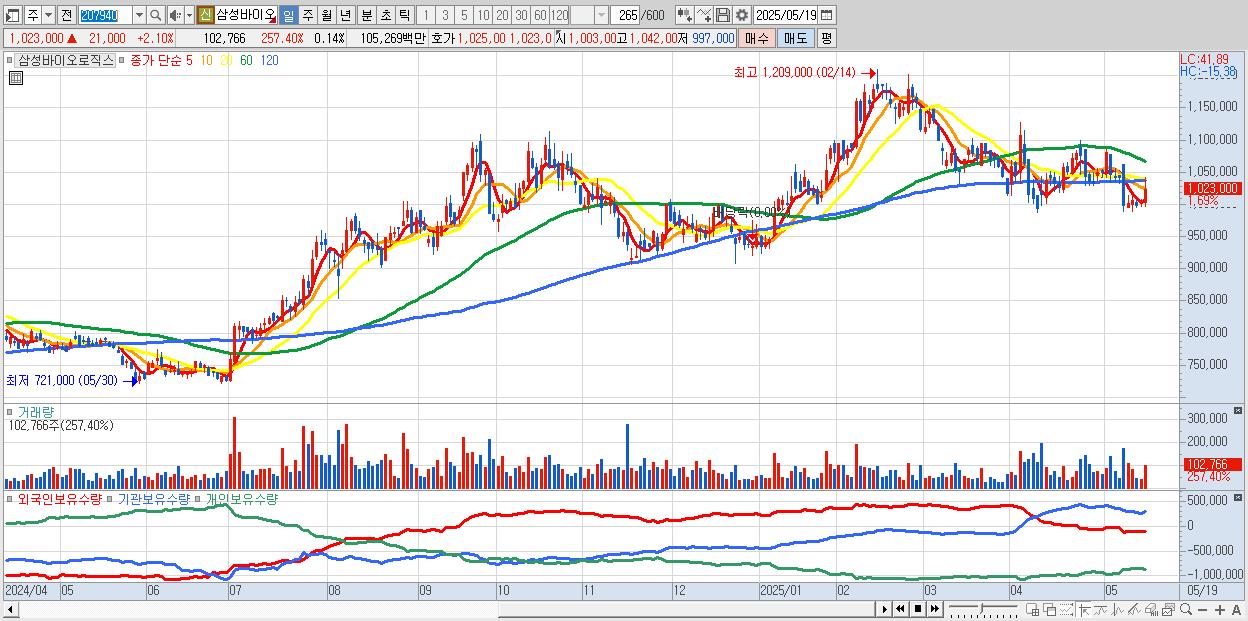
Task: Click the trend line drawing icon
Action: coord(1100,609)
